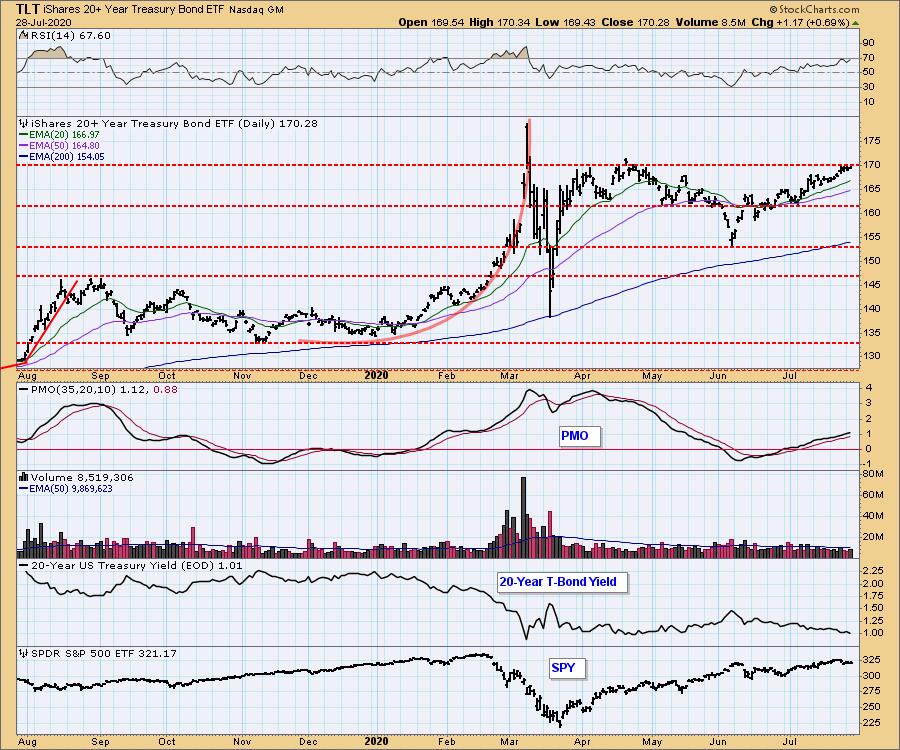This screenshot has width=900, height=750.
Task: Click the EMA(50) 164.80 legend text
Action: (x=64, y=146)
